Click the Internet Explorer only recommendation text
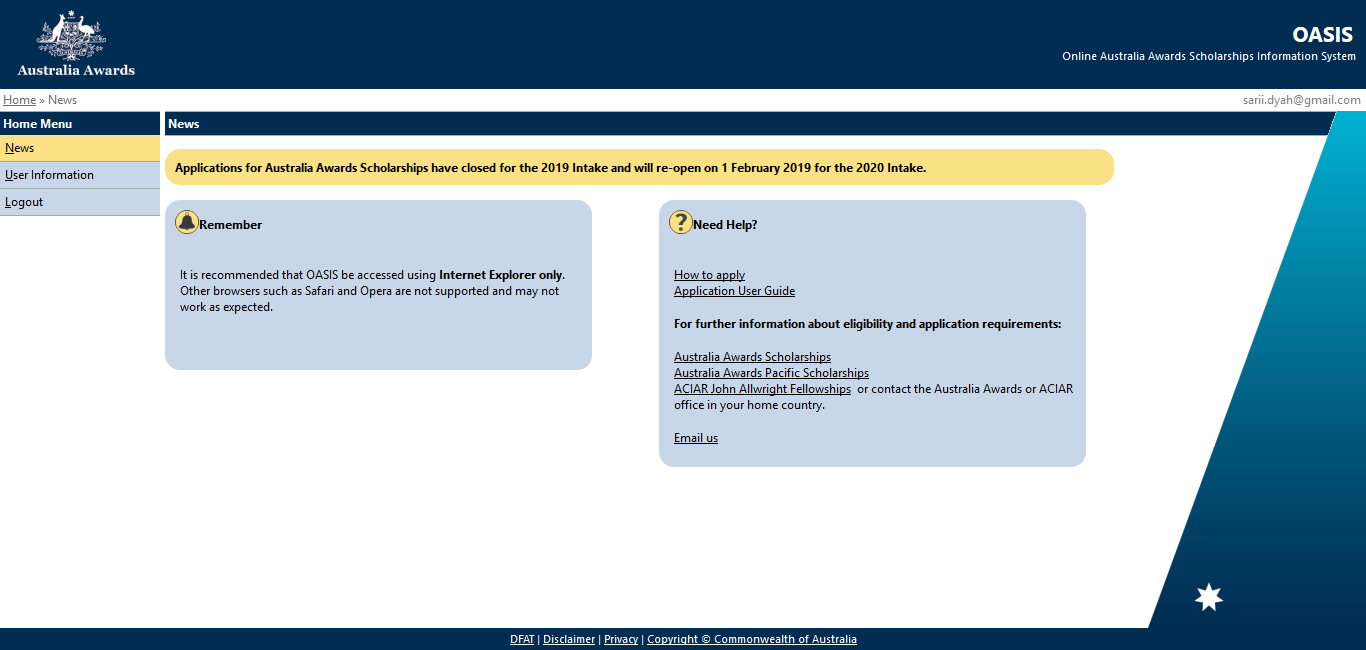 click(373, 290)
